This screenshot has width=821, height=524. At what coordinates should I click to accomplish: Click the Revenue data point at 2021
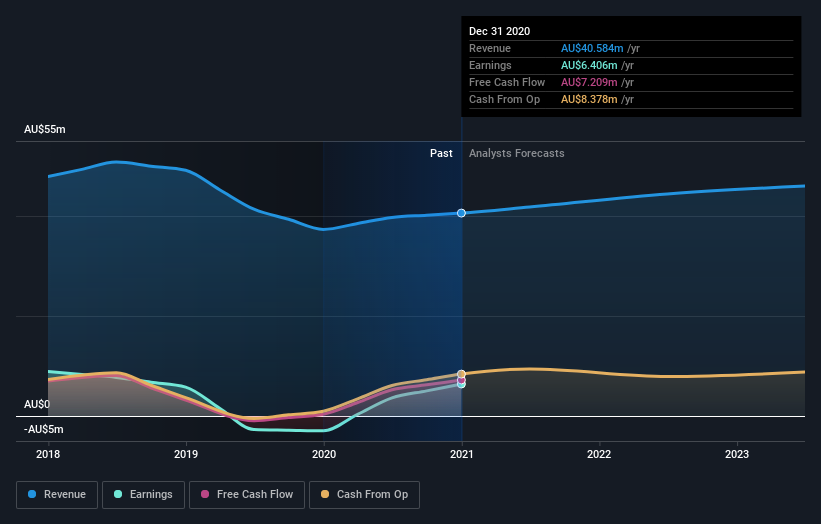click(461, 213)
